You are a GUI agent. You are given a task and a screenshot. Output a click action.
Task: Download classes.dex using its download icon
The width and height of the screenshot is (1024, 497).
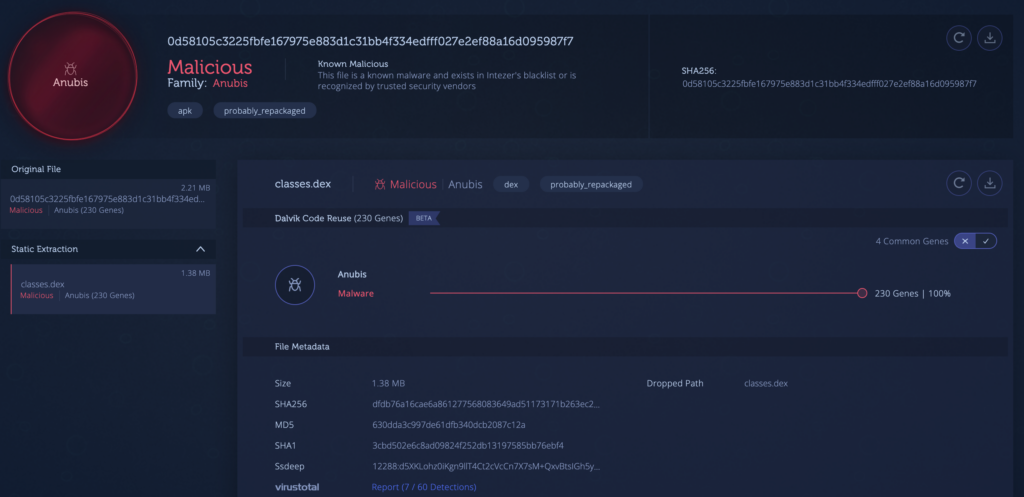pyautogui.click(x=989, y=183)
